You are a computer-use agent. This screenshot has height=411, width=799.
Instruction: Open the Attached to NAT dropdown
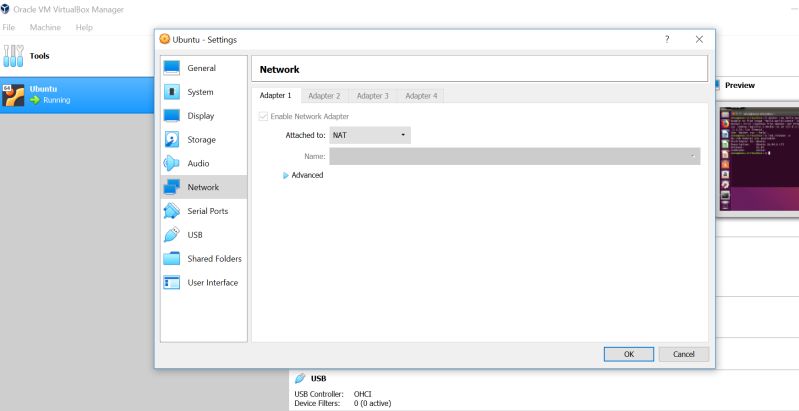[370, 135]
